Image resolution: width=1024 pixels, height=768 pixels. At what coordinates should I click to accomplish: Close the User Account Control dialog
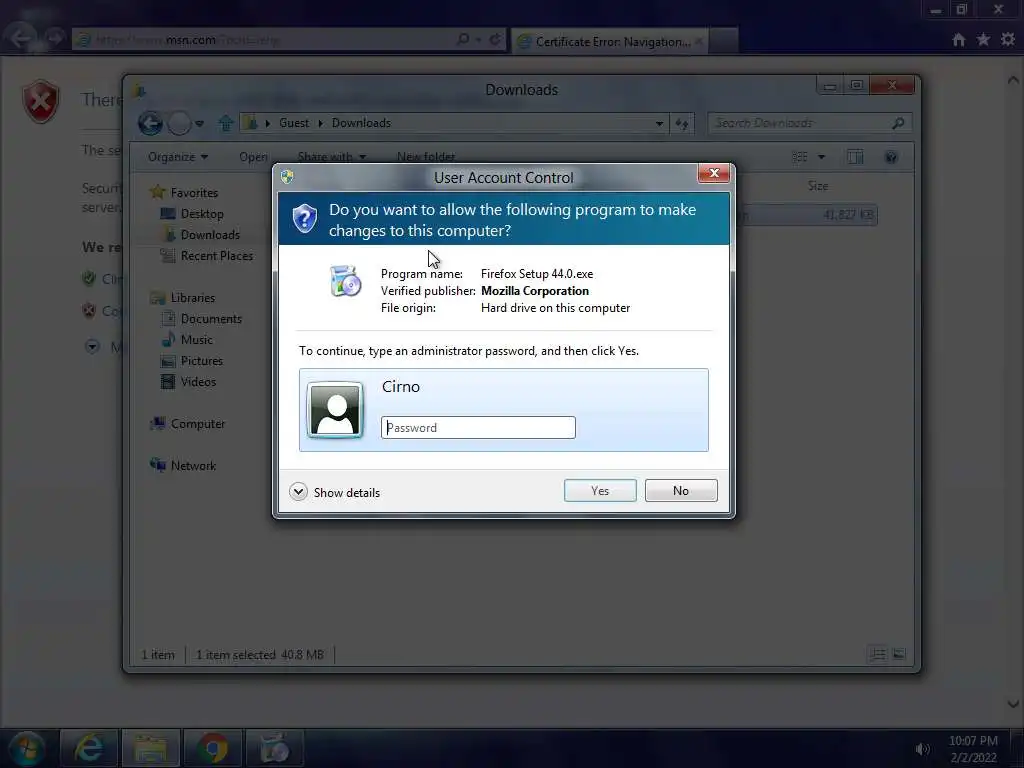(x=713, y=173)
